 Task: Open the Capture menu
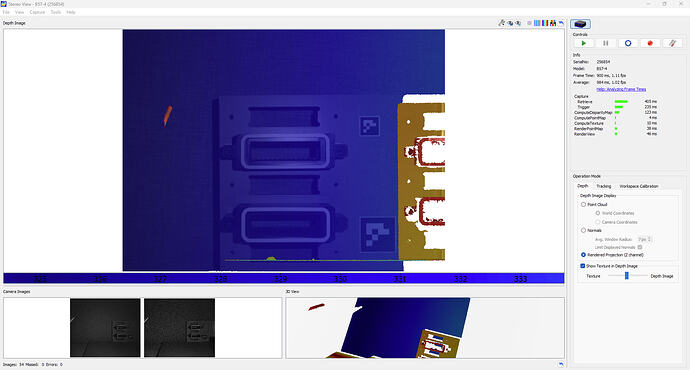37,12
